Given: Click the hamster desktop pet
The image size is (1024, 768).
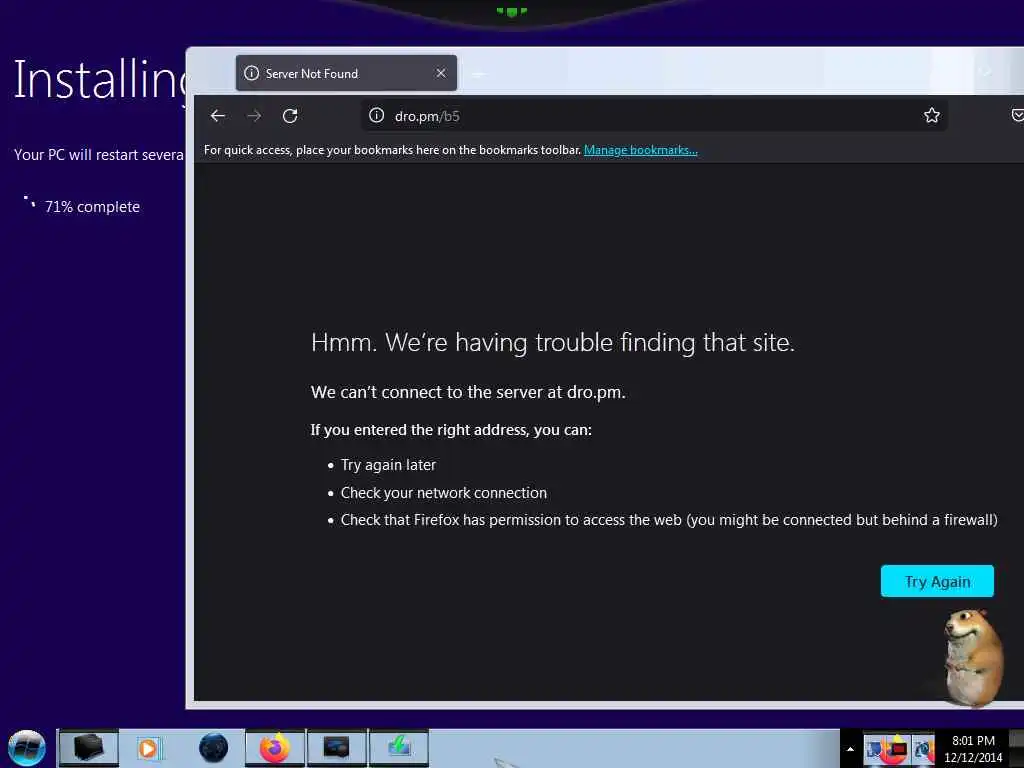Looking at the screenshot, I should point(972,658).
